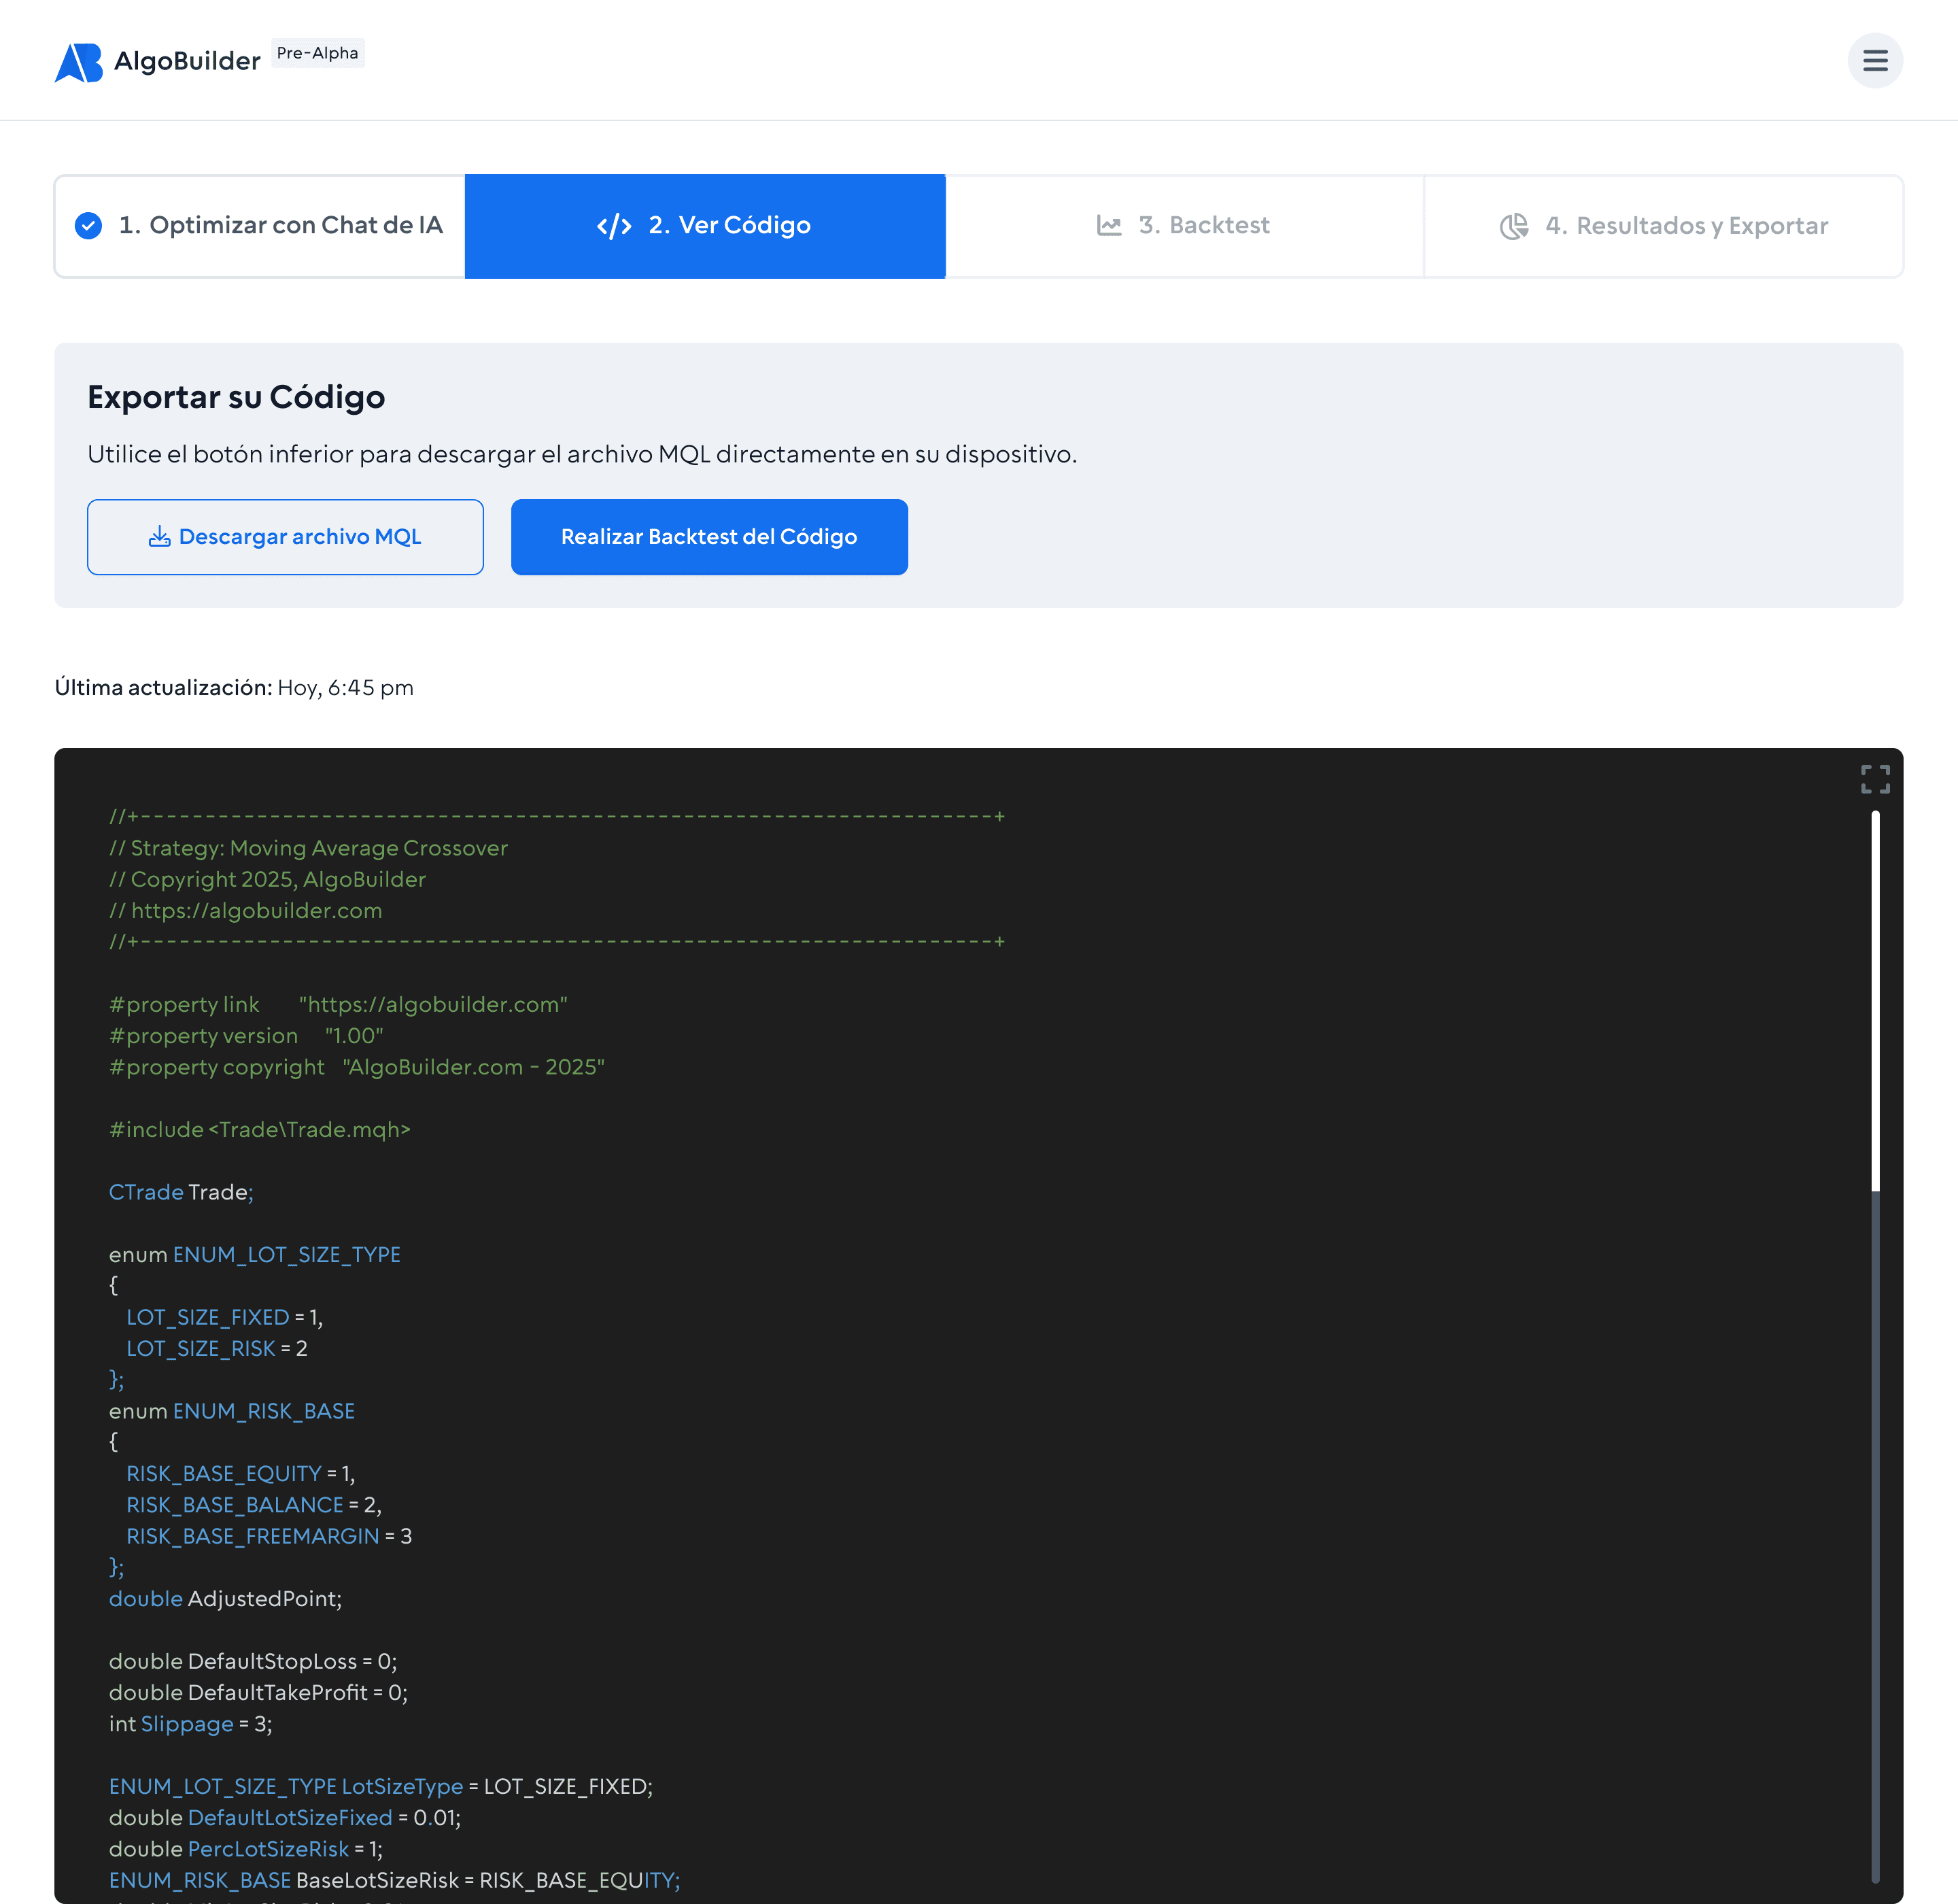Open the hamburger navigation menu

[1875, 61]
